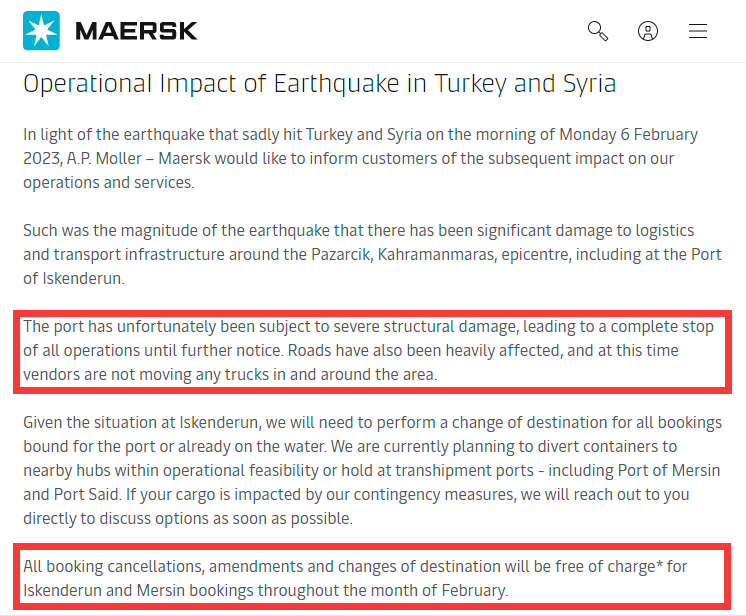The height and width of the screenshot is (616, 746).
Task: Open the search magnifier icon
Action: pos(598,31)
